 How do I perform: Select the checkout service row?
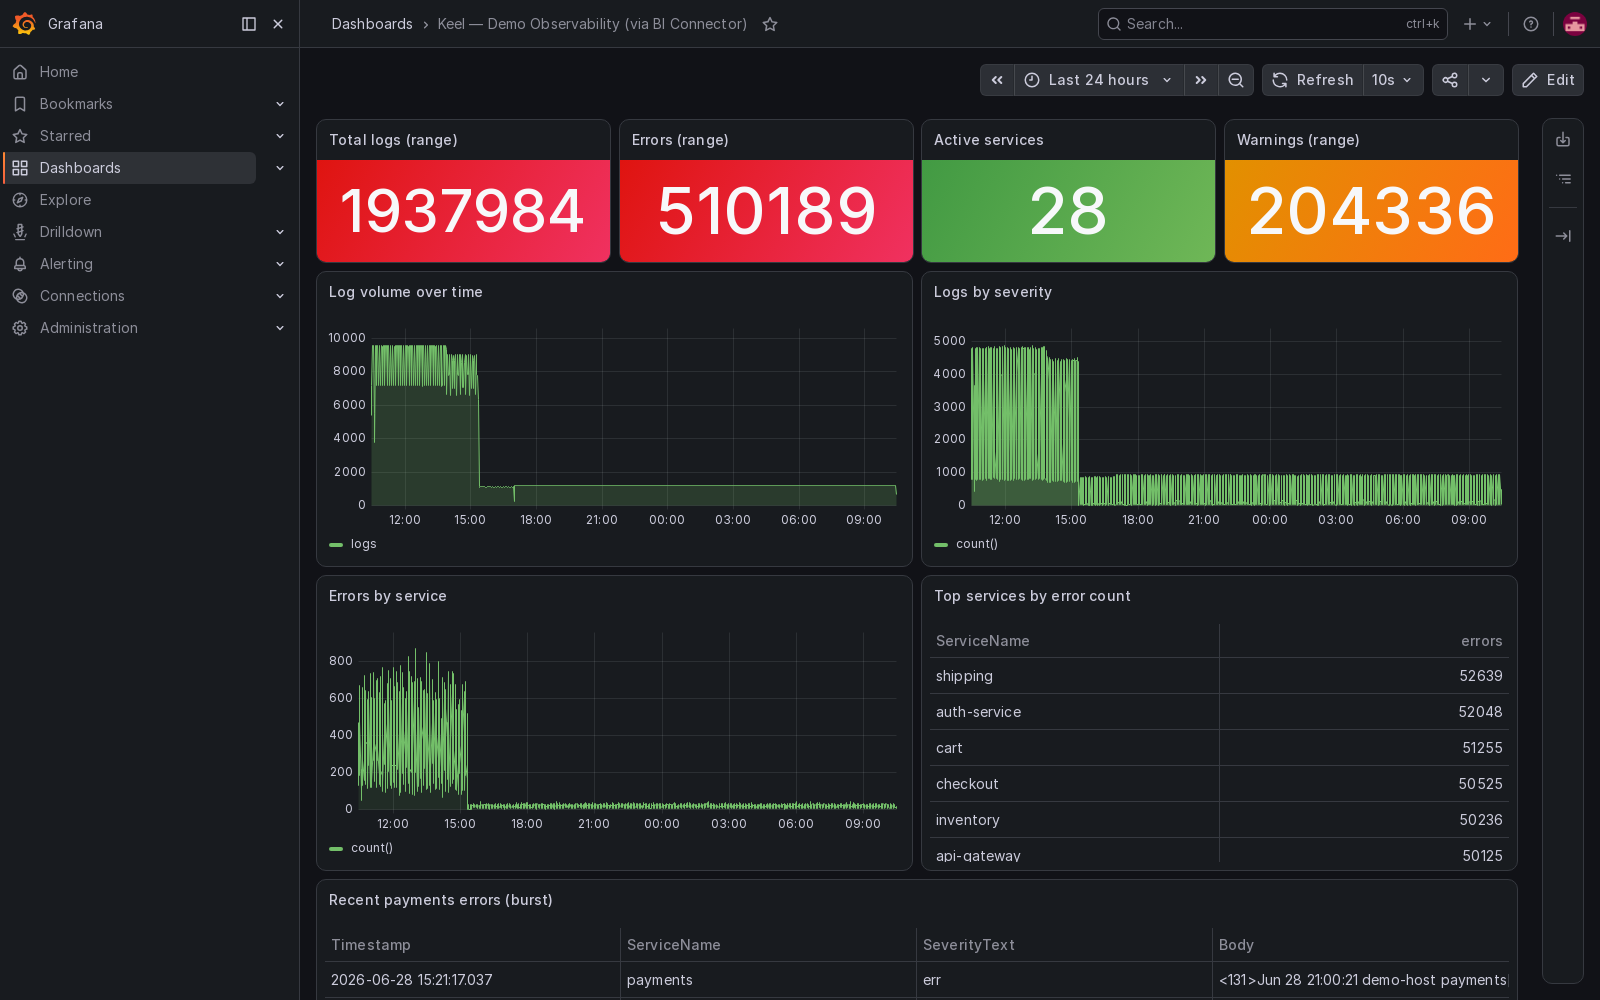1219,784
